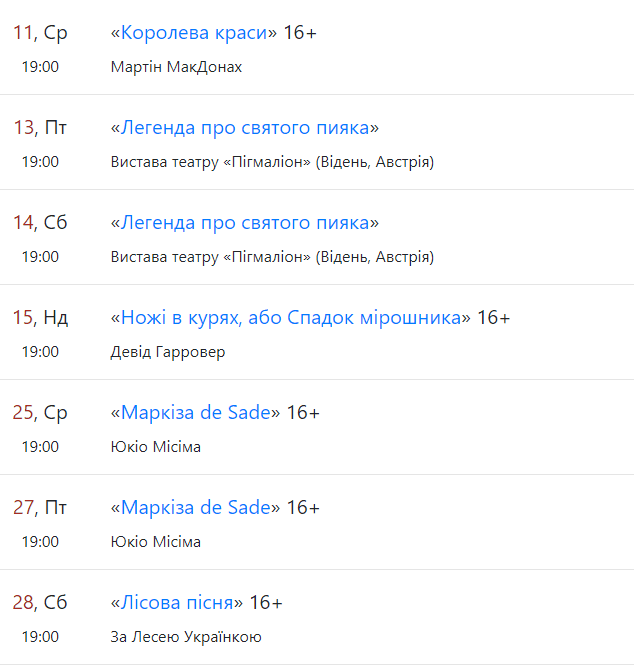Open the «Лісова пісня» play link
Viewport: 635px width, 666px height.
tap(177, 603)
